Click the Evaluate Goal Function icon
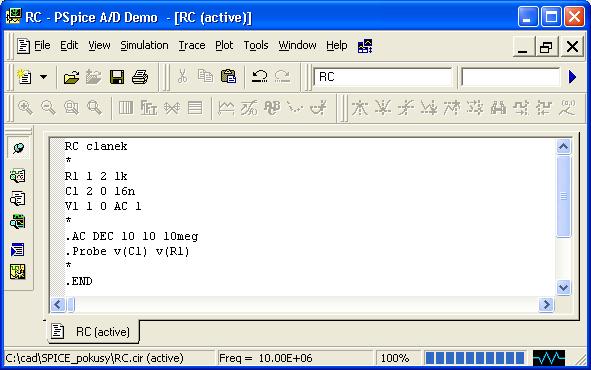This screenshot has width=591, height=370. (x=249, y=108)
